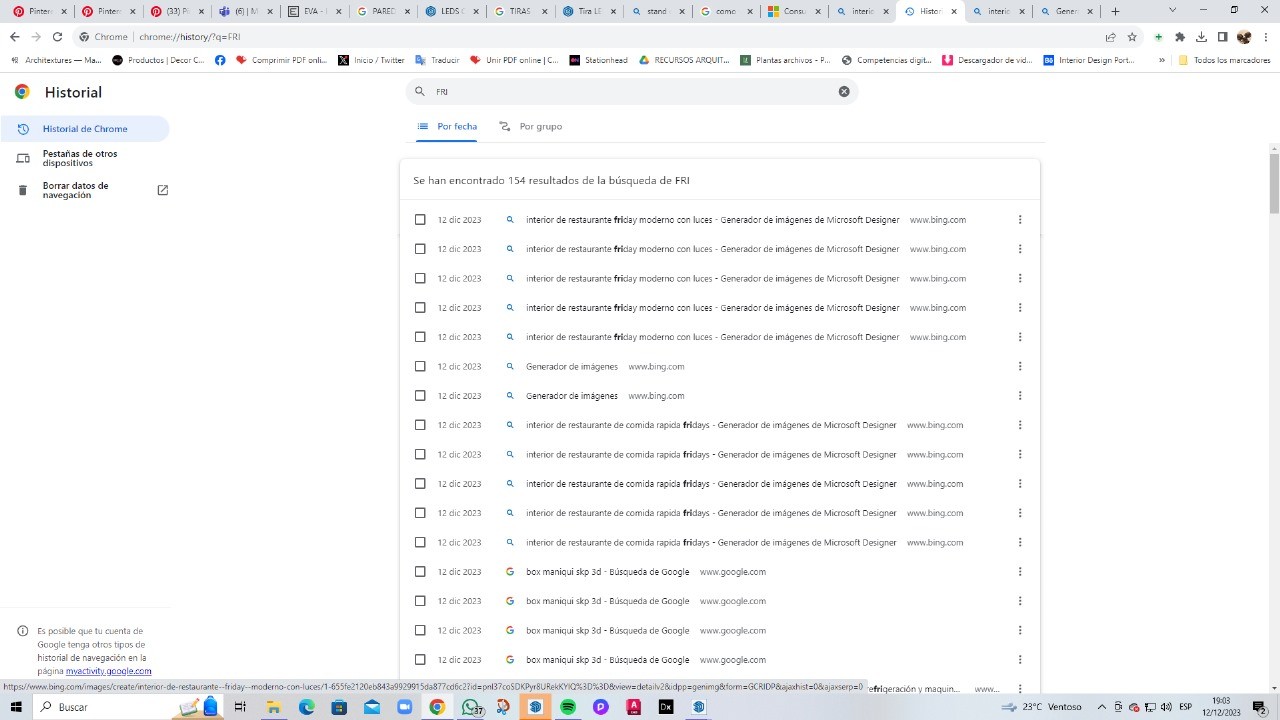Open the 23°C Ventoso weather widget
Viewport: 1280px width, 720px height.
1044,707
